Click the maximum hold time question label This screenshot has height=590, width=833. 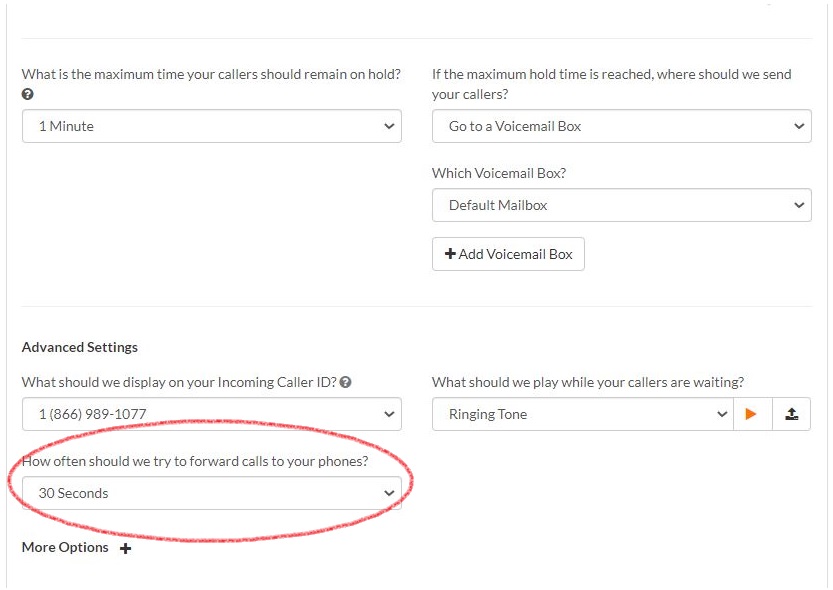tap(211, 74)
